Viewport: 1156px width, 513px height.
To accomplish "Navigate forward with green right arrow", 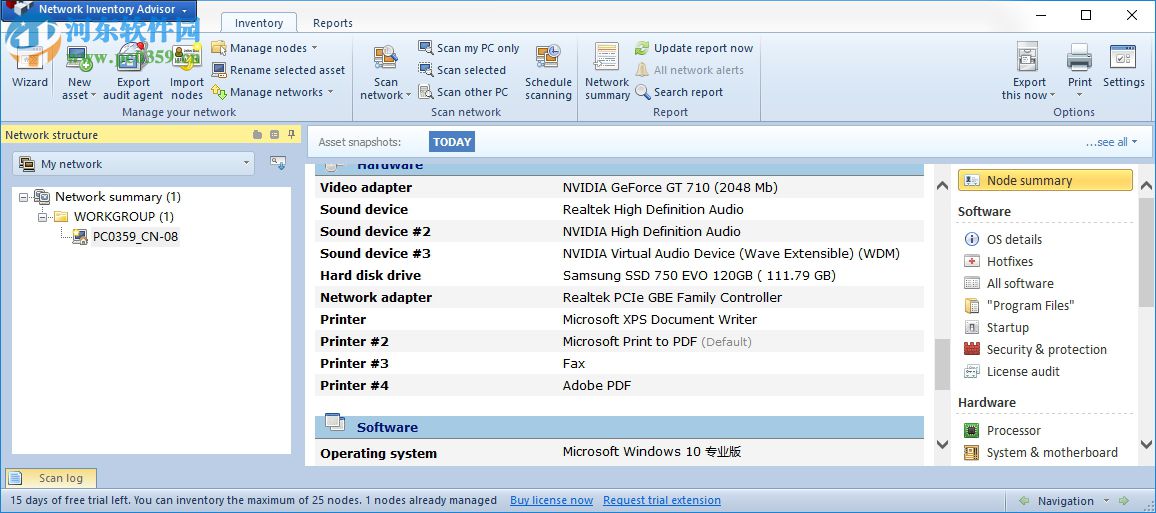I will [1124, 501].
